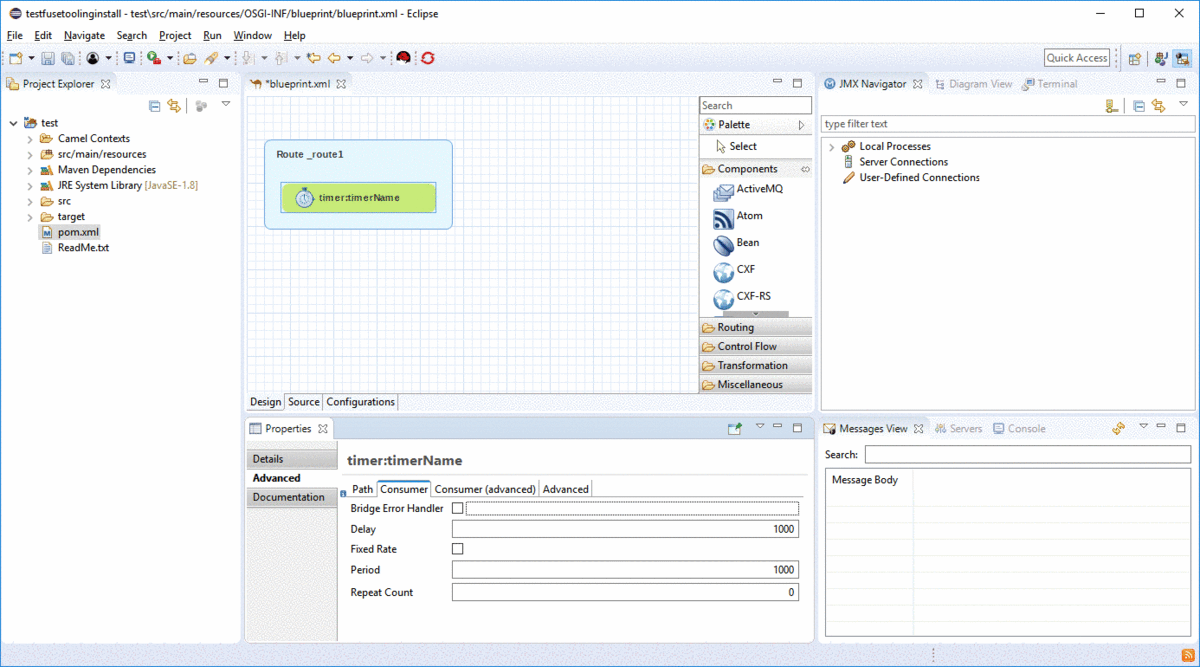
Task: Expand the Camel Contexts tree node
Action: click(30, 139)
